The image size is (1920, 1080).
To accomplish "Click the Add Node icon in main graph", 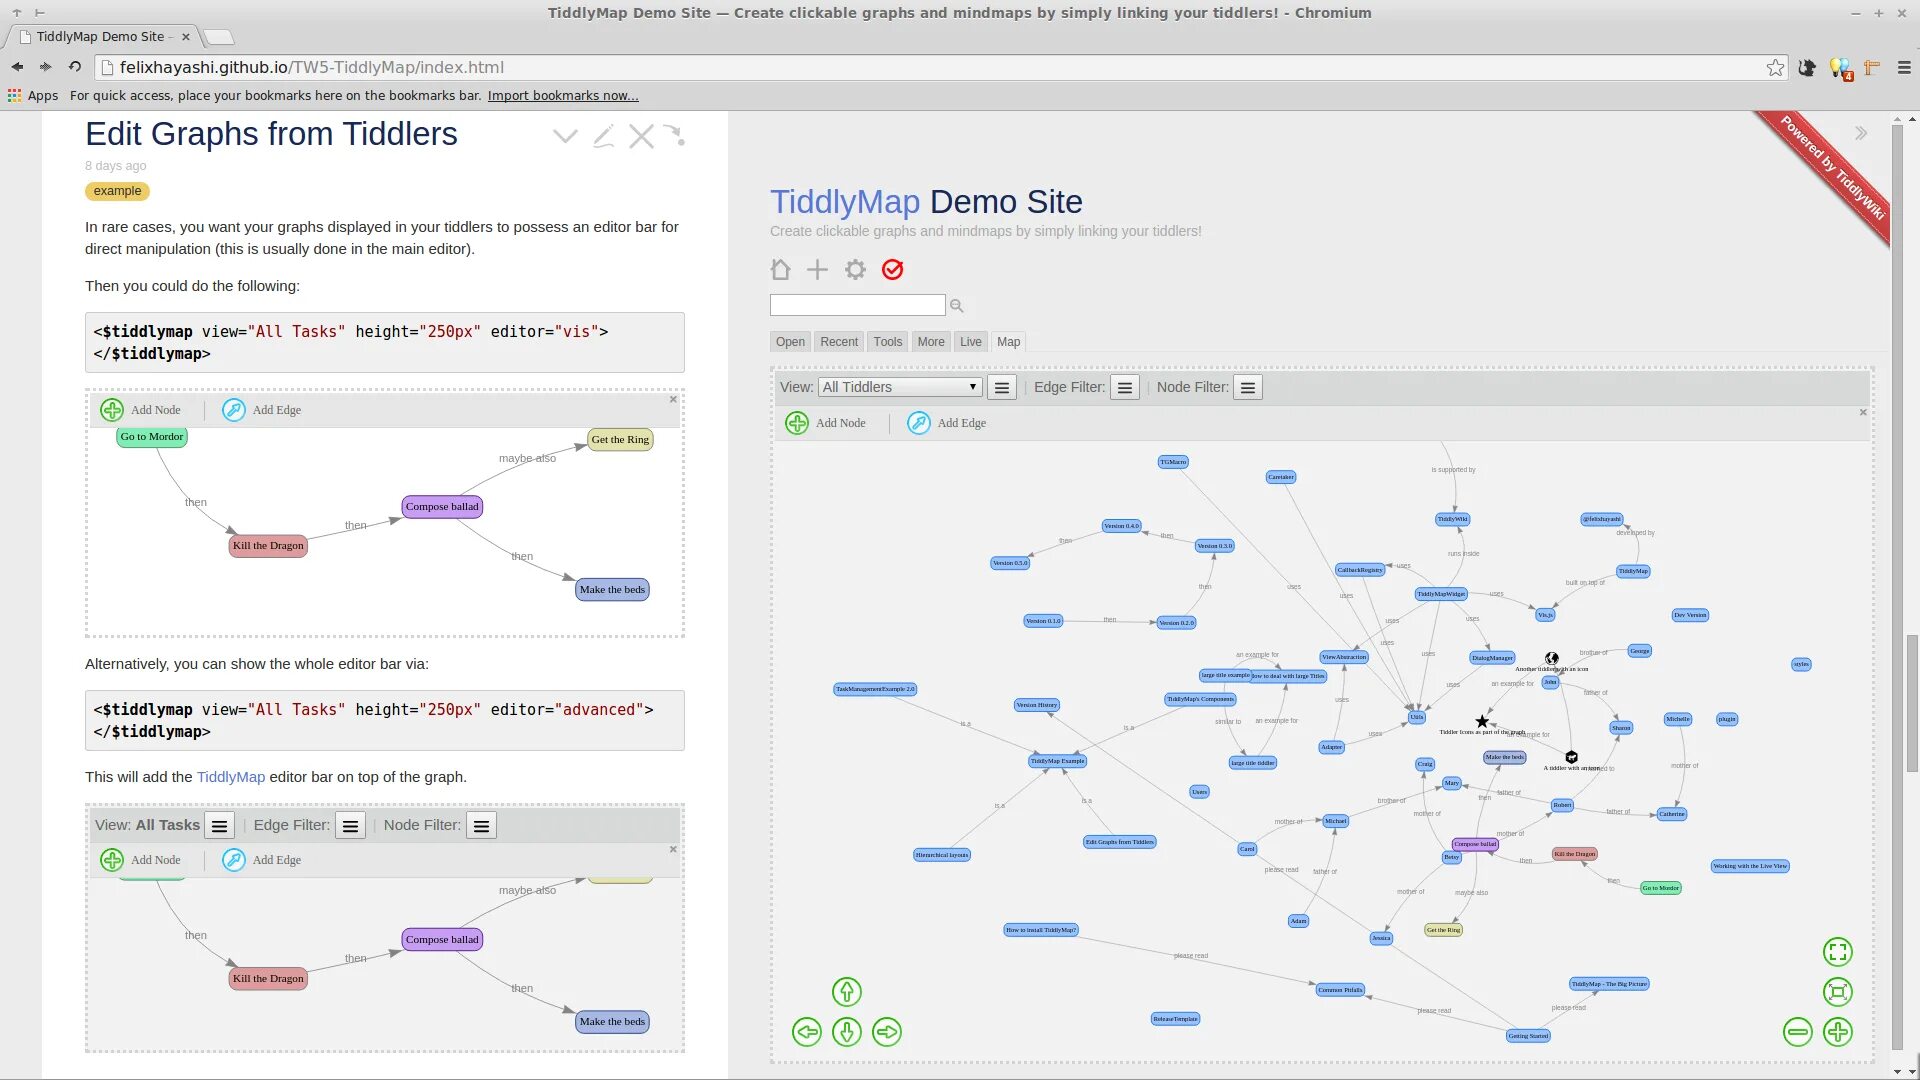I will [796, 423].
